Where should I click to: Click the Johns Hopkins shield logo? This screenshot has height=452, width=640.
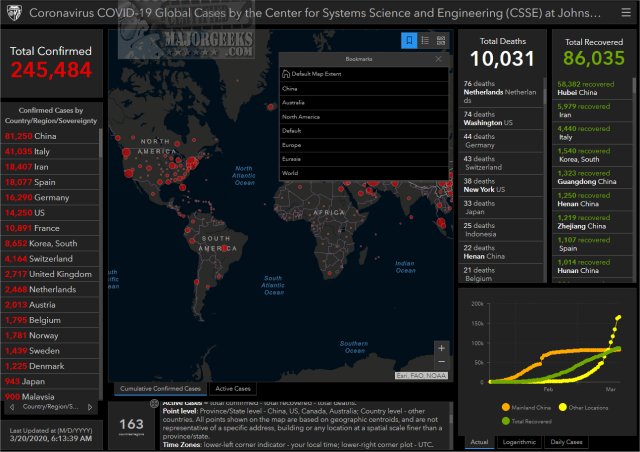point(15,13)
